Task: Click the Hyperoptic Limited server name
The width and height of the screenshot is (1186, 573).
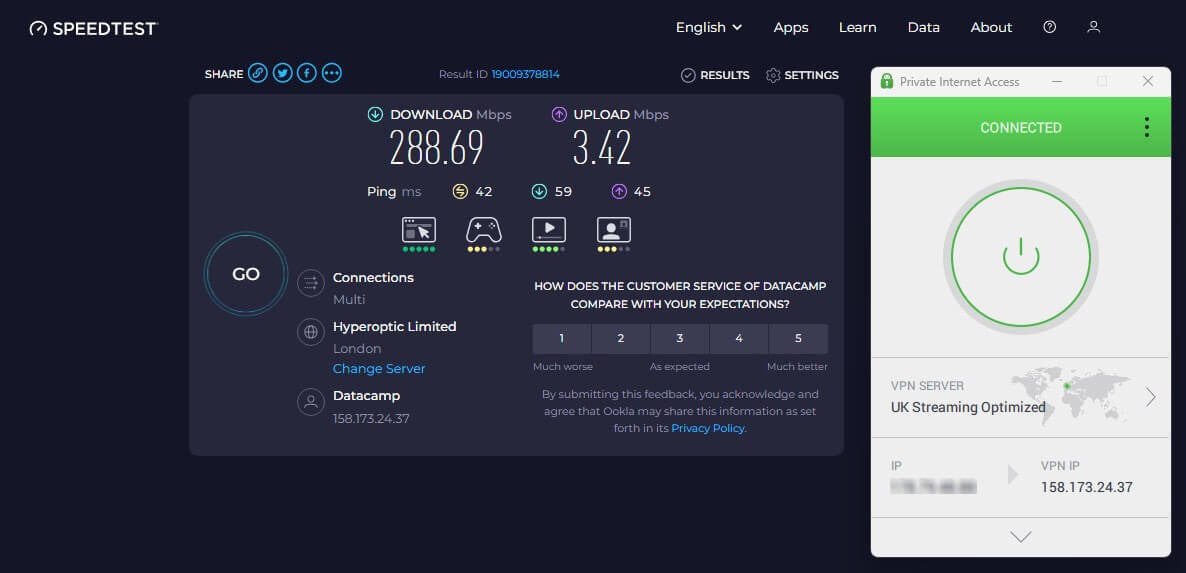Action: click(x=395, y=327)
